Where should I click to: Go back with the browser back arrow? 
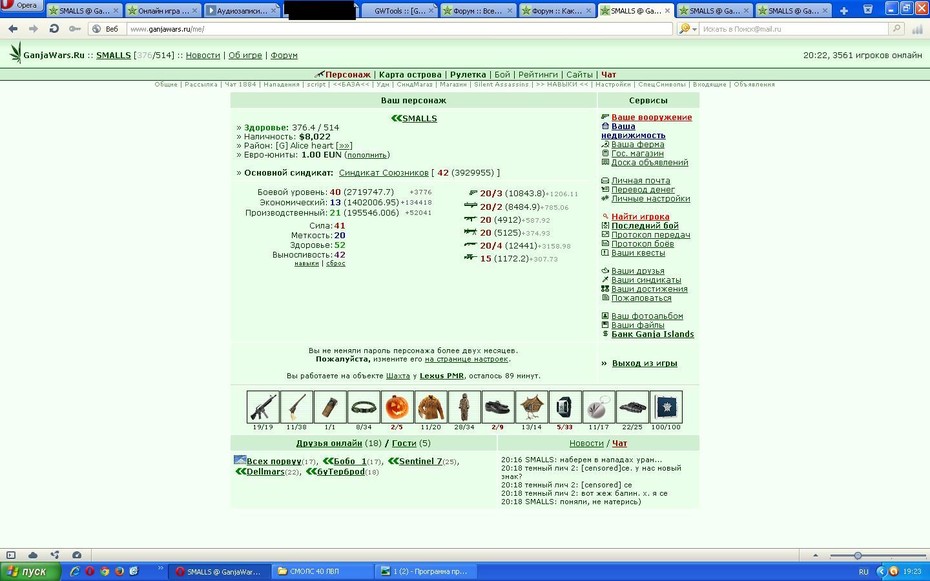pos(13,28)
